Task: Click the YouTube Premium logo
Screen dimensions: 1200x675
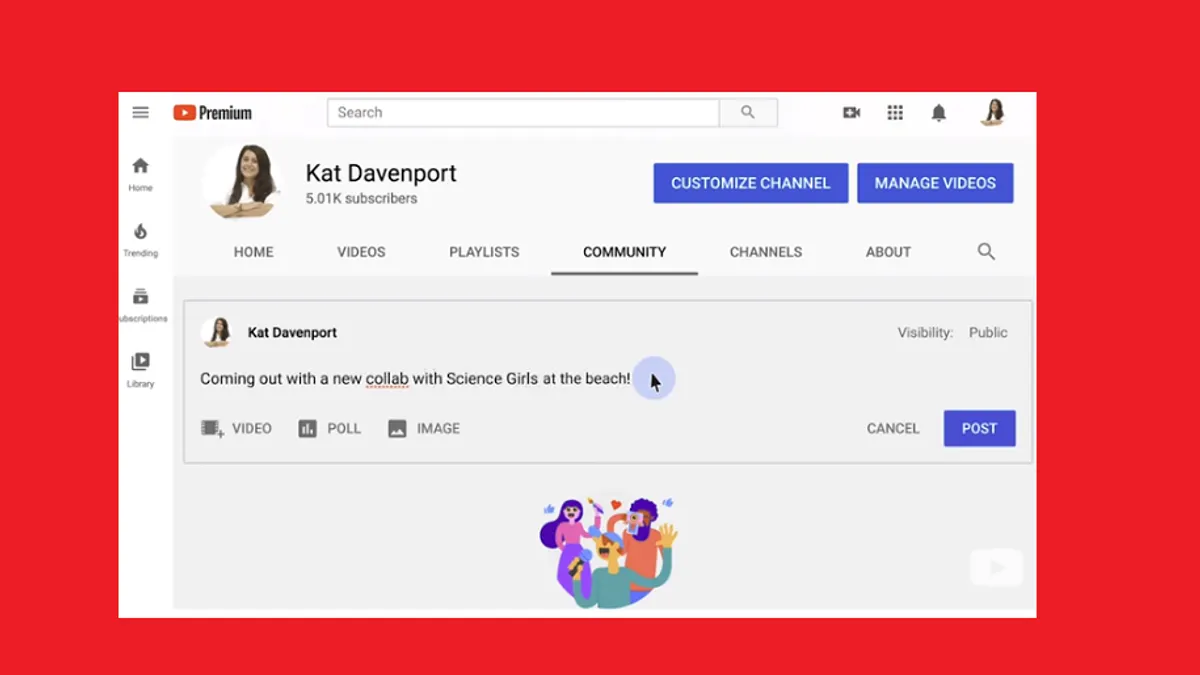Action: [212, 113]
